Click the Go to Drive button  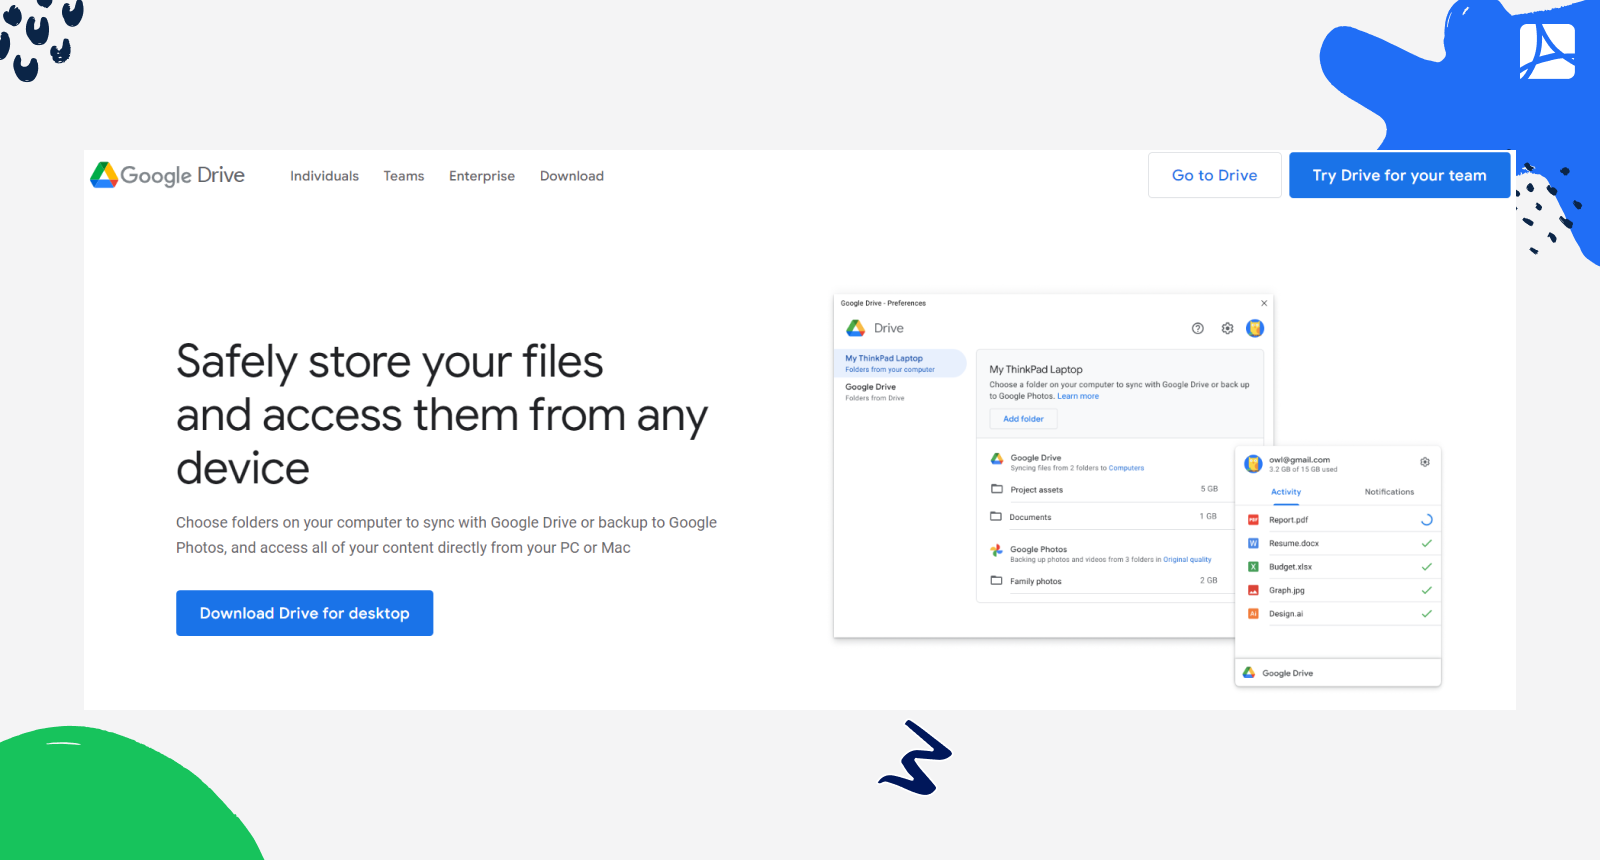[x=1215, y=175]
